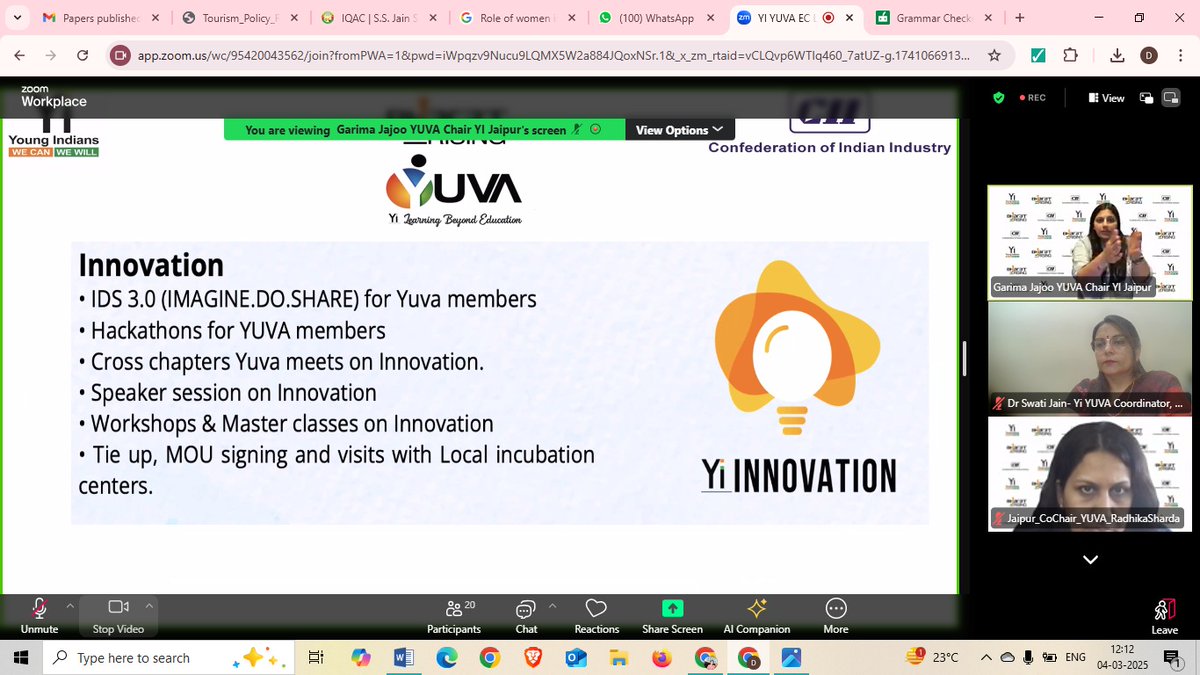The width and height of the screenshot is (1200, 675).
Task: Click the address bar URL
Action: pyautogui.click(x=552, y=56)
